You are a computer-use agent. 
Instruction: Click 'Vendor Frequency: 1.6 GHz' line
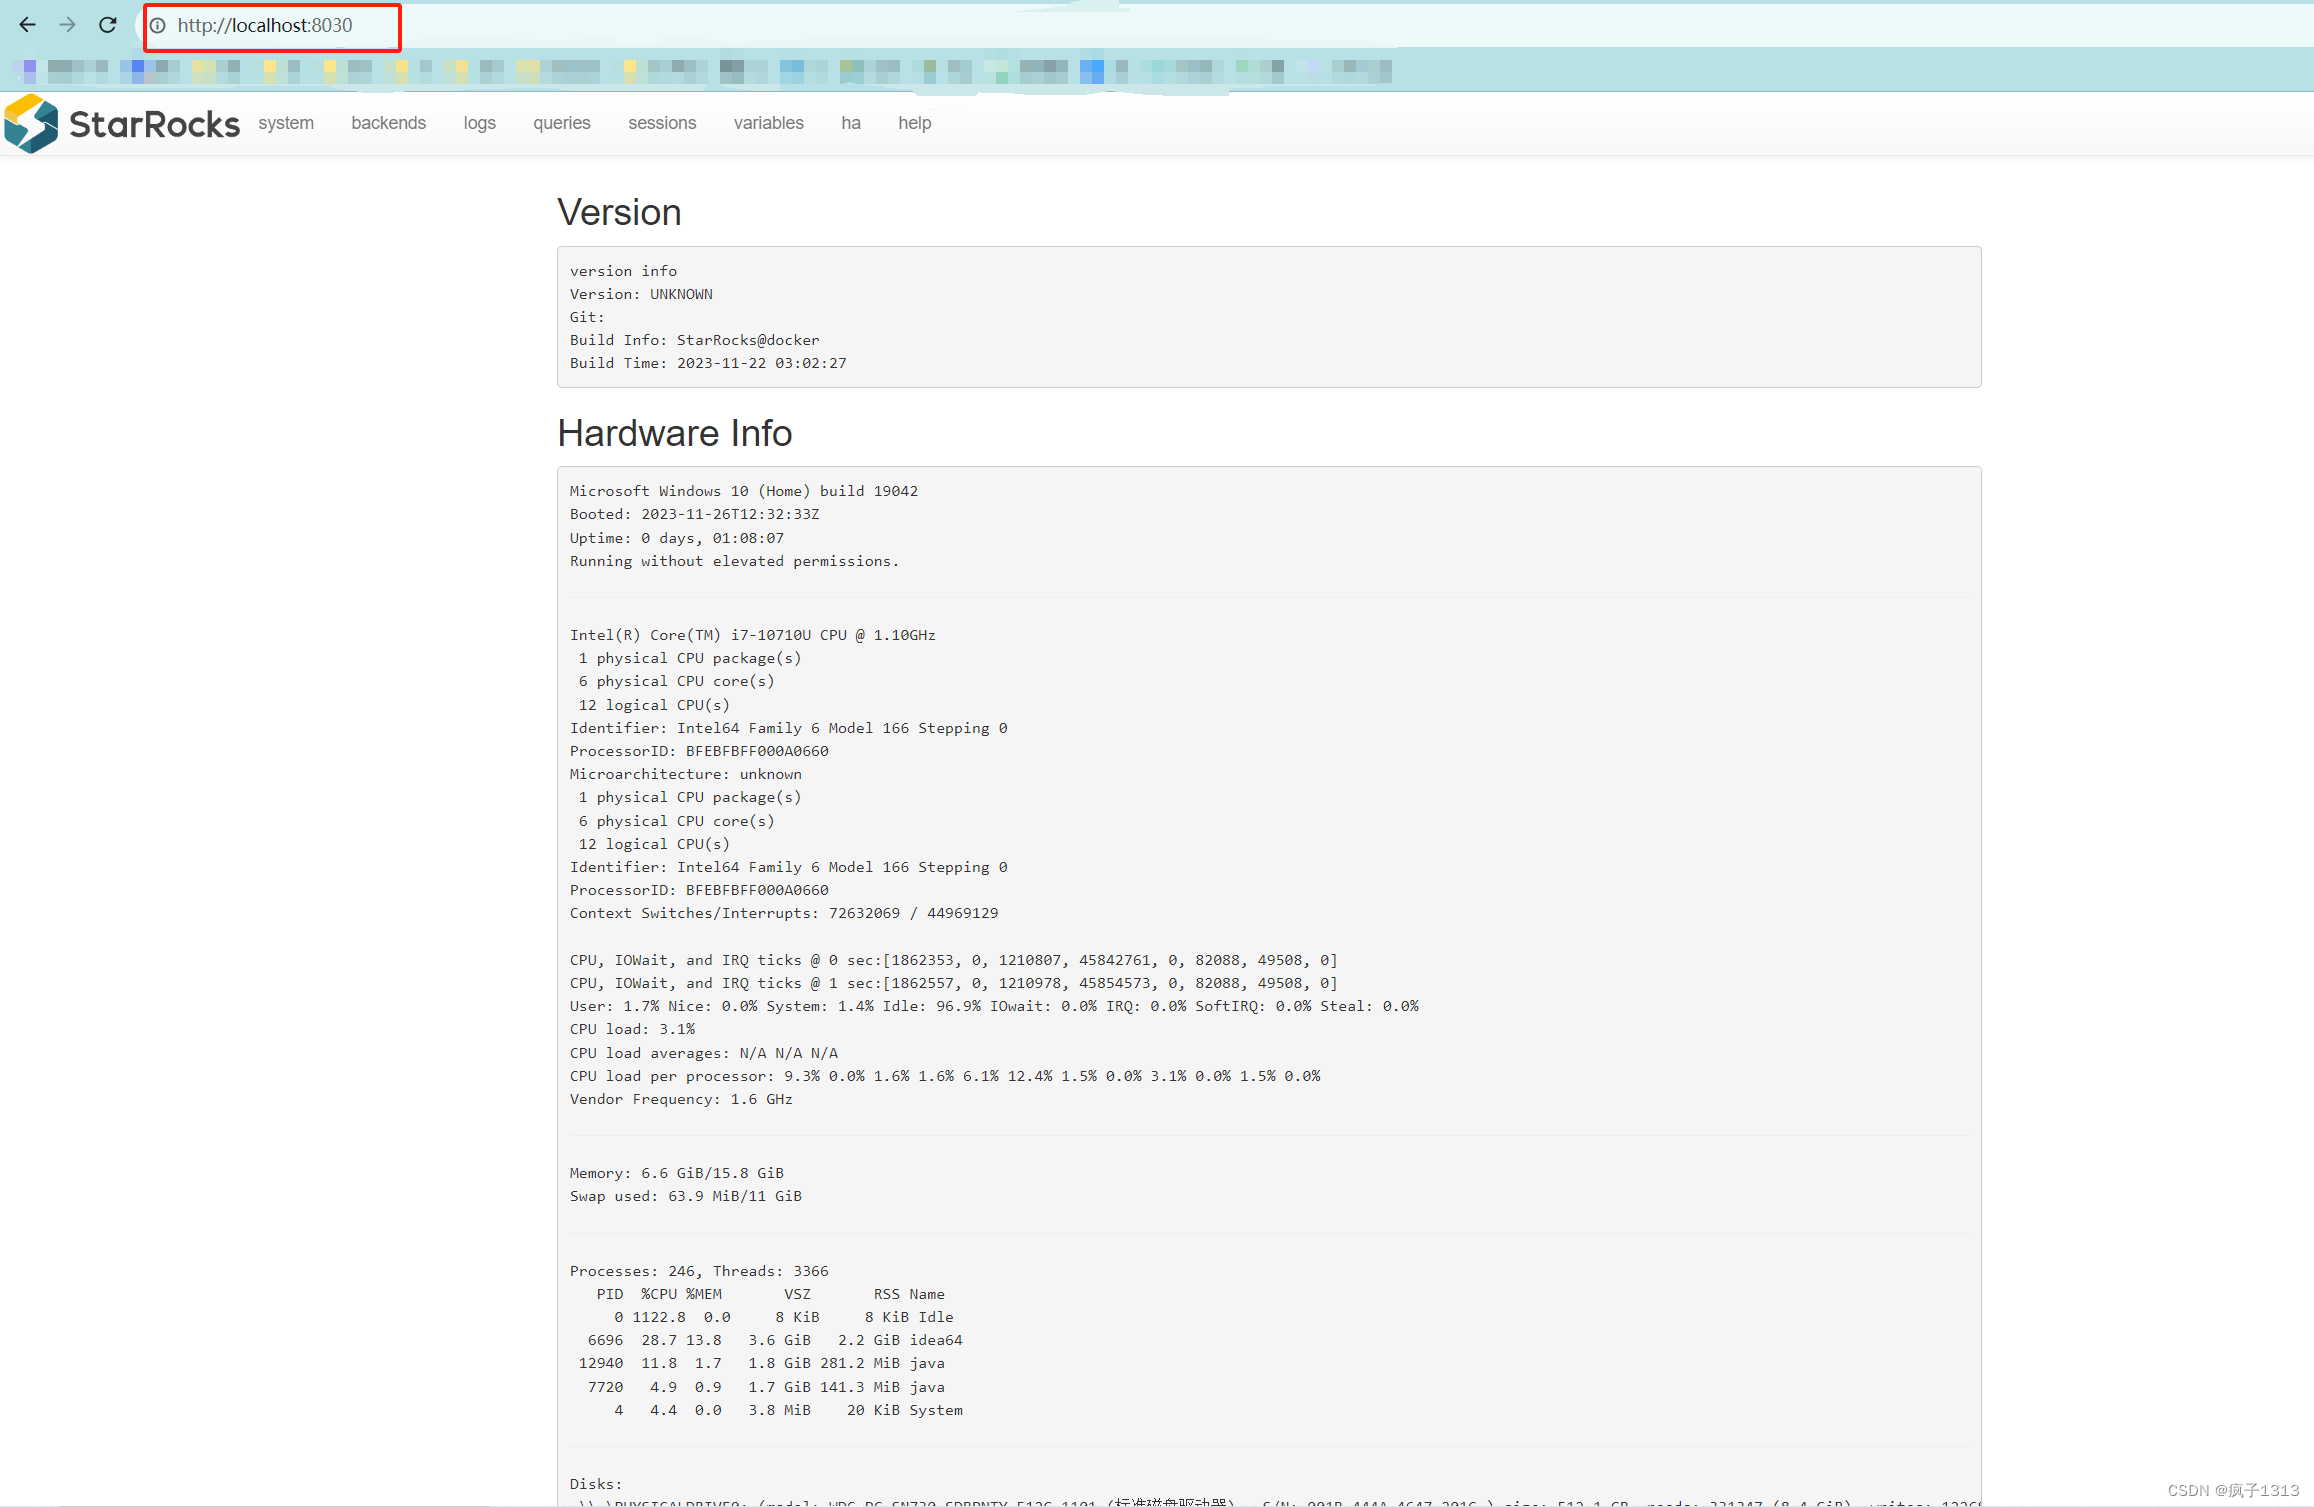click(681, 1099)
